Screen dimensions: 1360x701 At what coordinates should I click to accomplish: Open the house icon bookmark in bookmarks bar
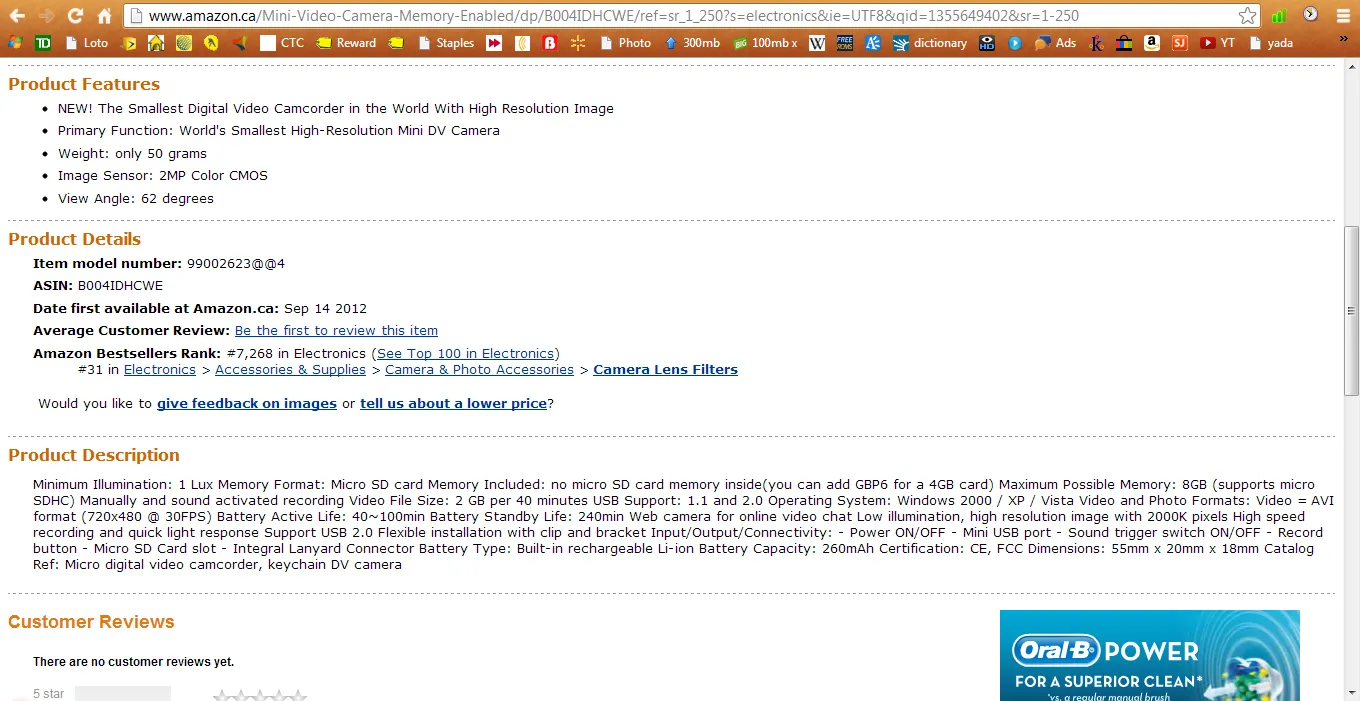click(156, 43)
